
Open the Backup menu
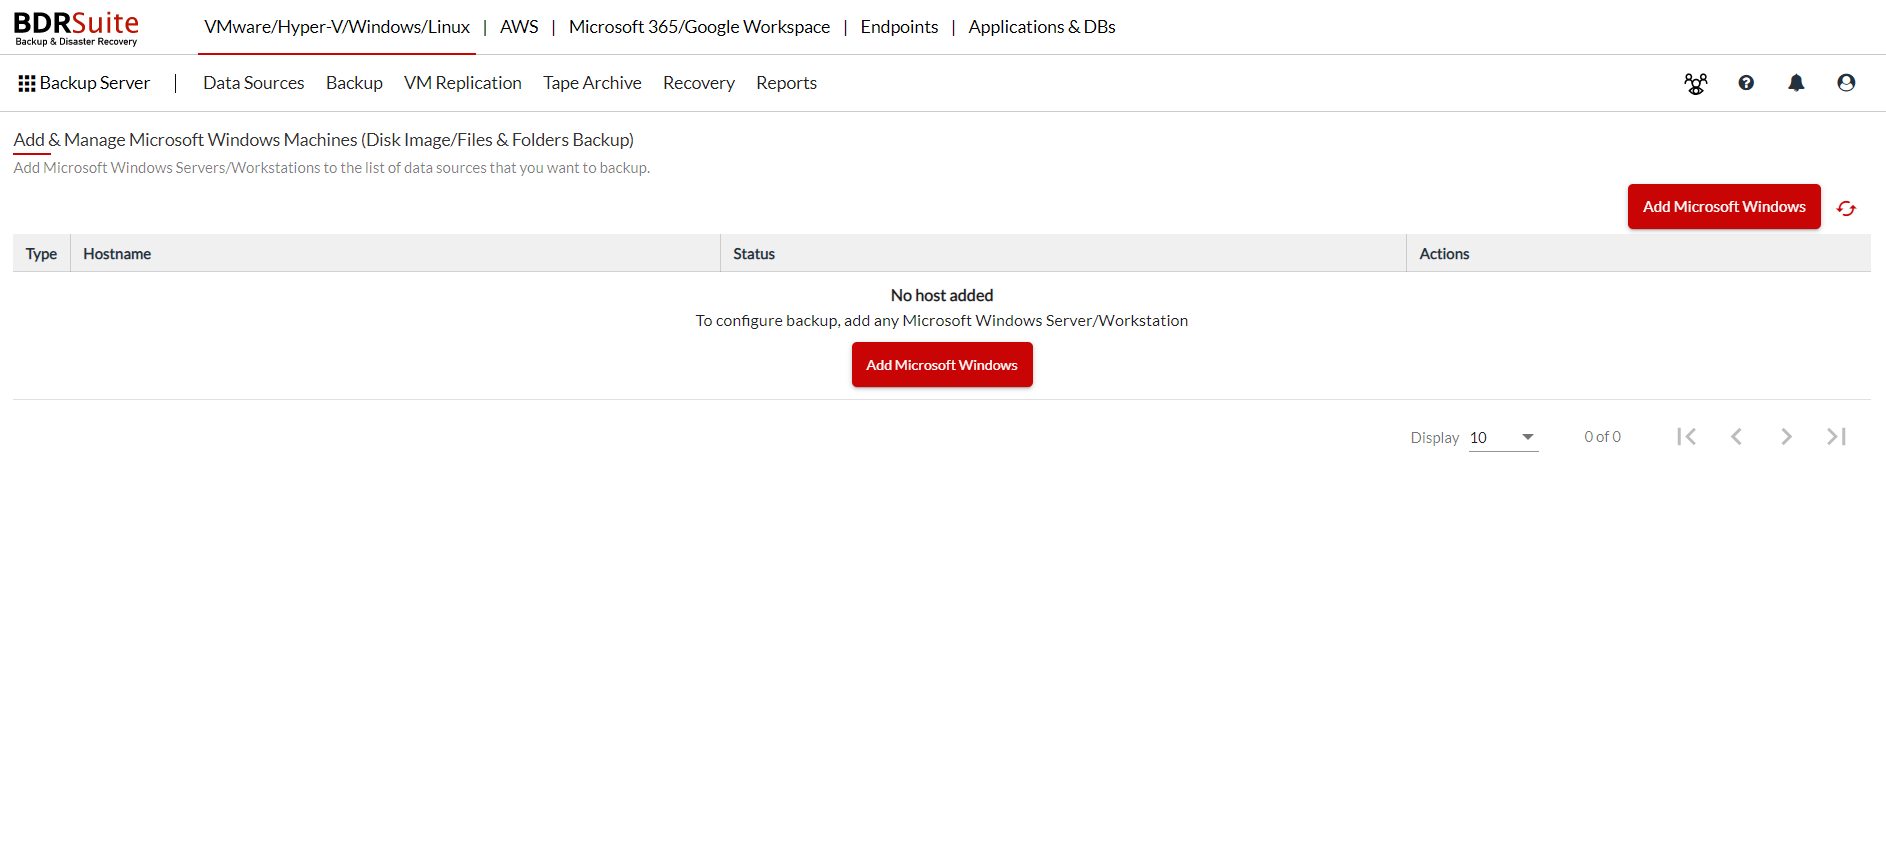pos(354,83)
